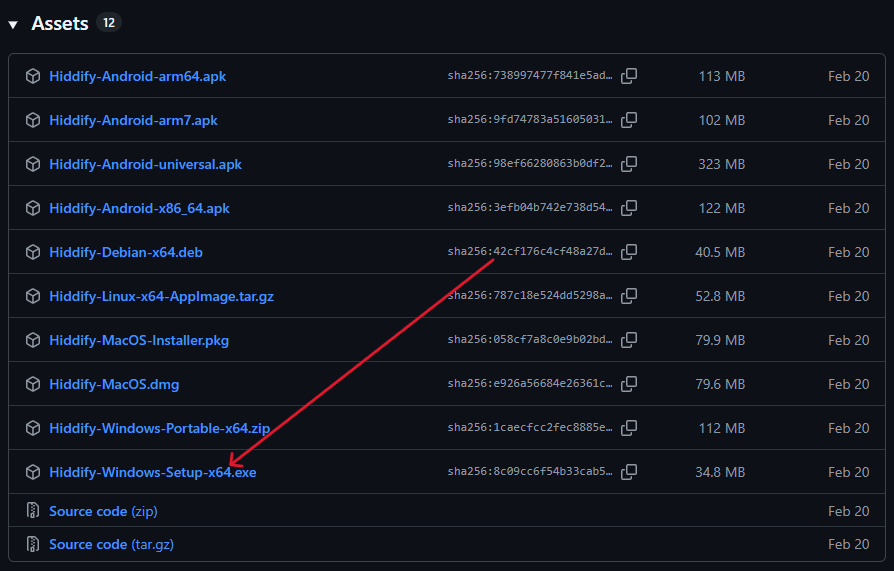Click package icon beside Hiddify-Windows-Portable-x64.zip

(x=33, y=428)
